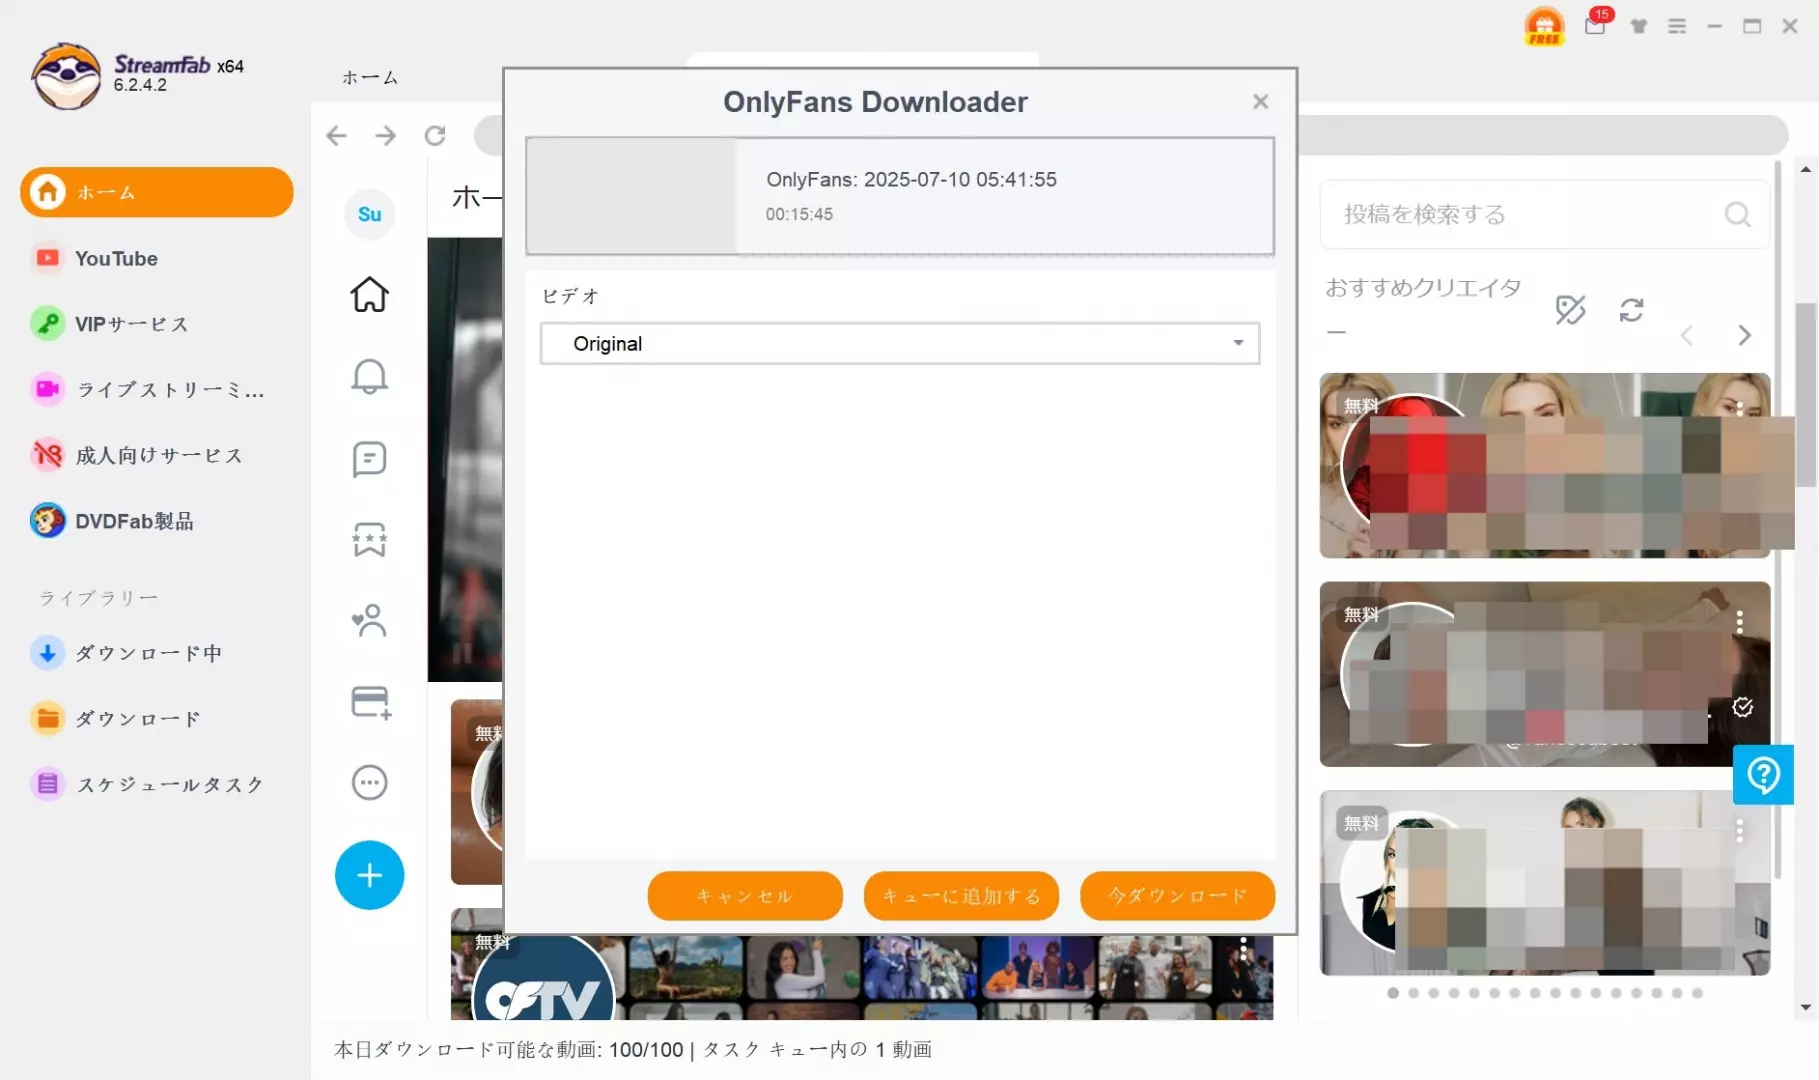Open the subscriptions person-heart icon
Viewport: 1819px width, 1080px height.
(x=369, y=620)
